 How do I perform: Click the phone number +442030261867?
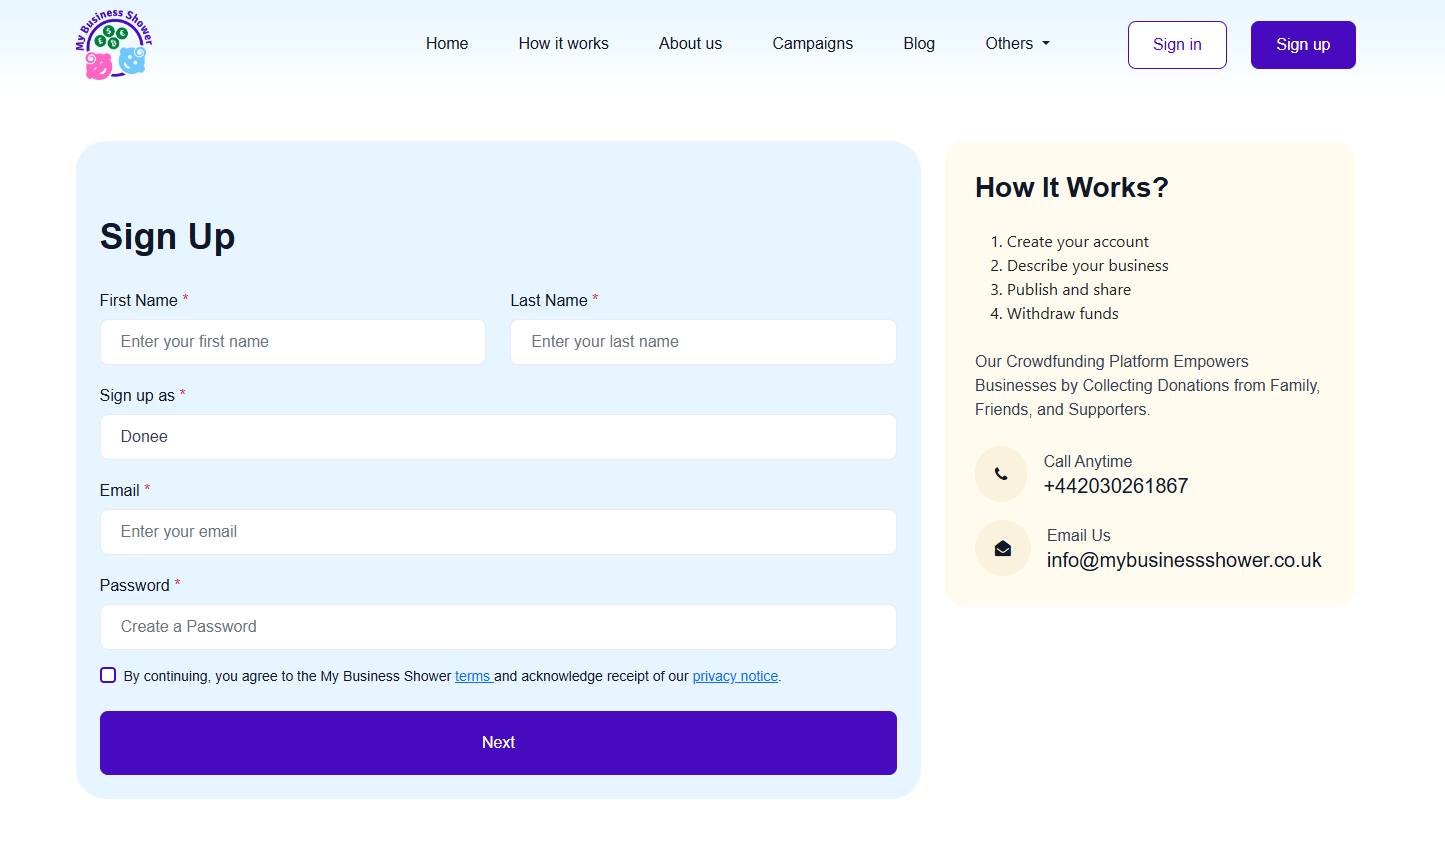pyautogui.click(x=1116, y=486)
